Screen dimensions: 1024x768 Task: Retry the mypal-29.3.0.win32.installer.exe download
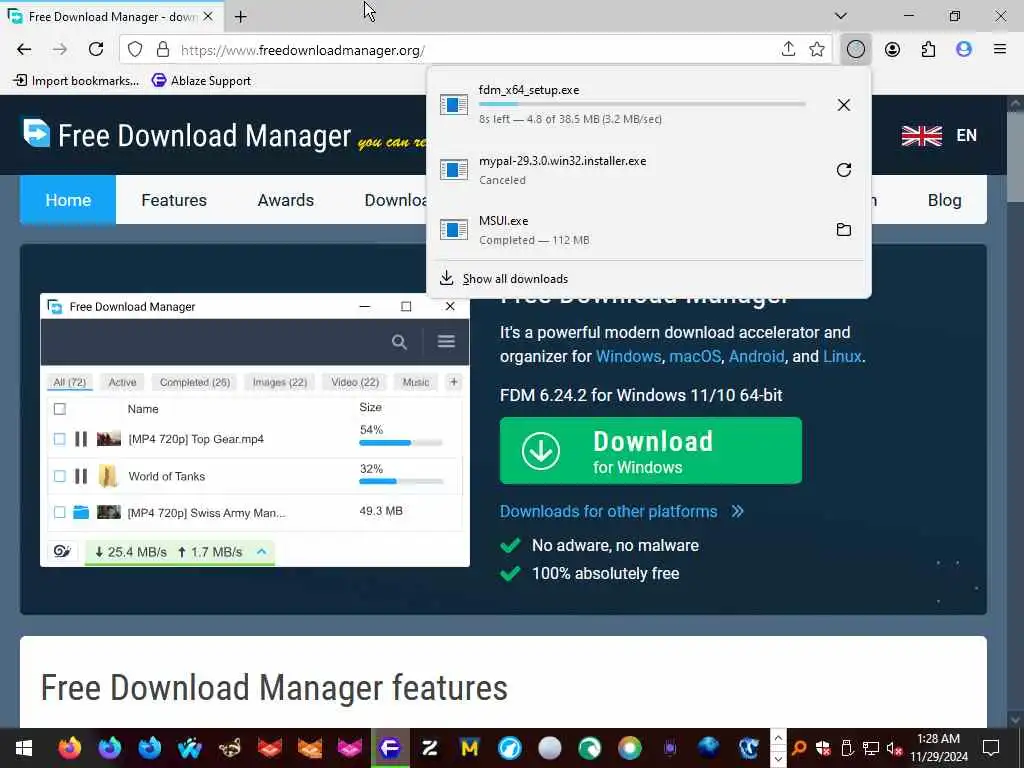point(844,170)
